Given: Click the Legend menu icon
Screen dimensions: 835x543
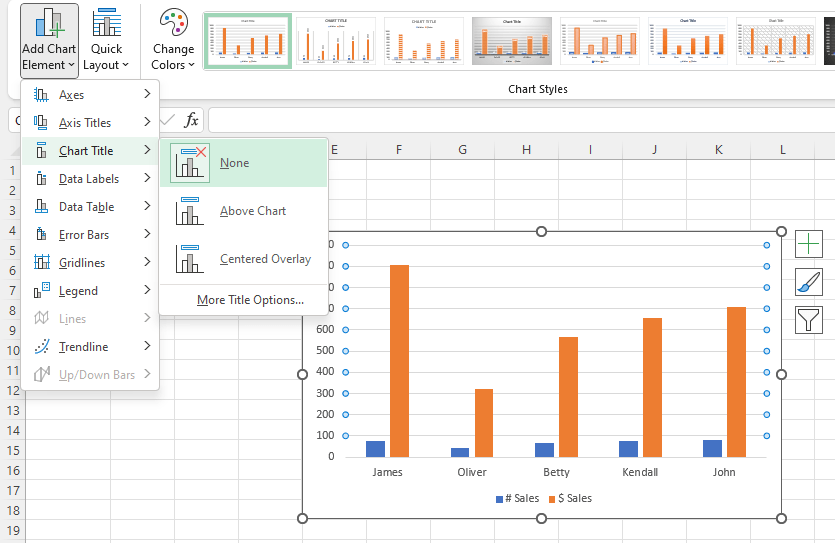Looking at the screenshot, I should (42, 290).
